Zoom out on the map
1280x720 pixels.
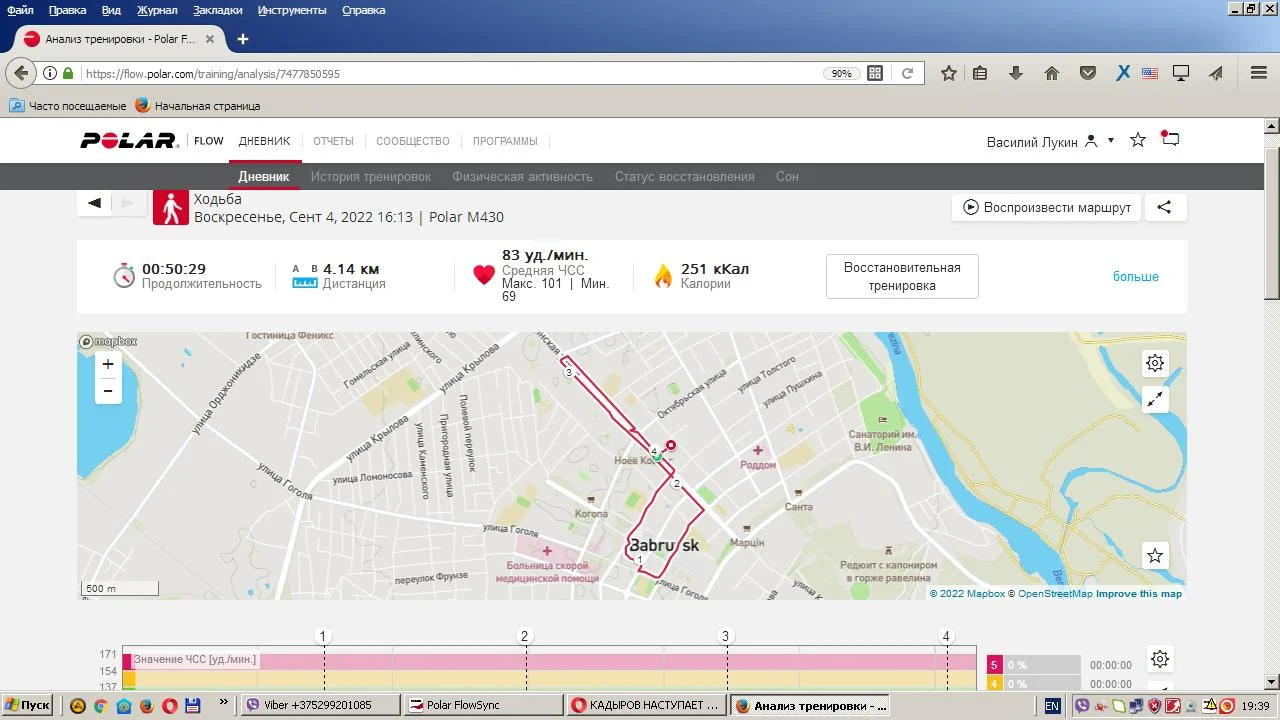pyautogui.click(x=108, y=391)
